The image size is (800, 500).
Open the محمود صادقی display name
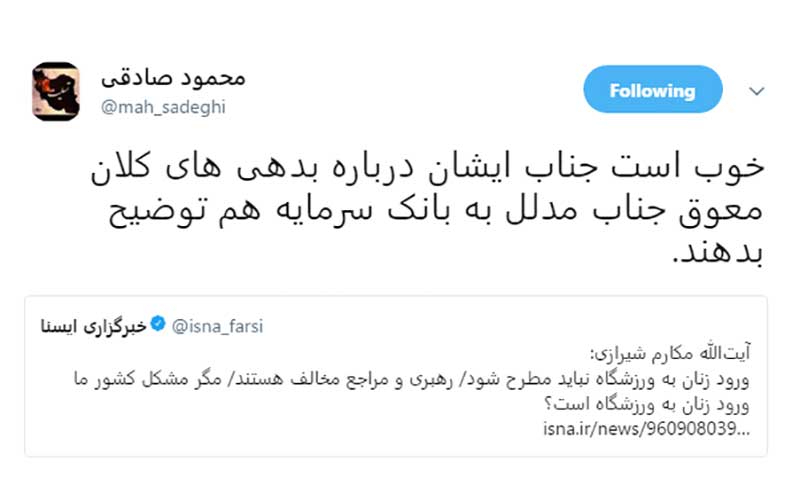point(172,78)
